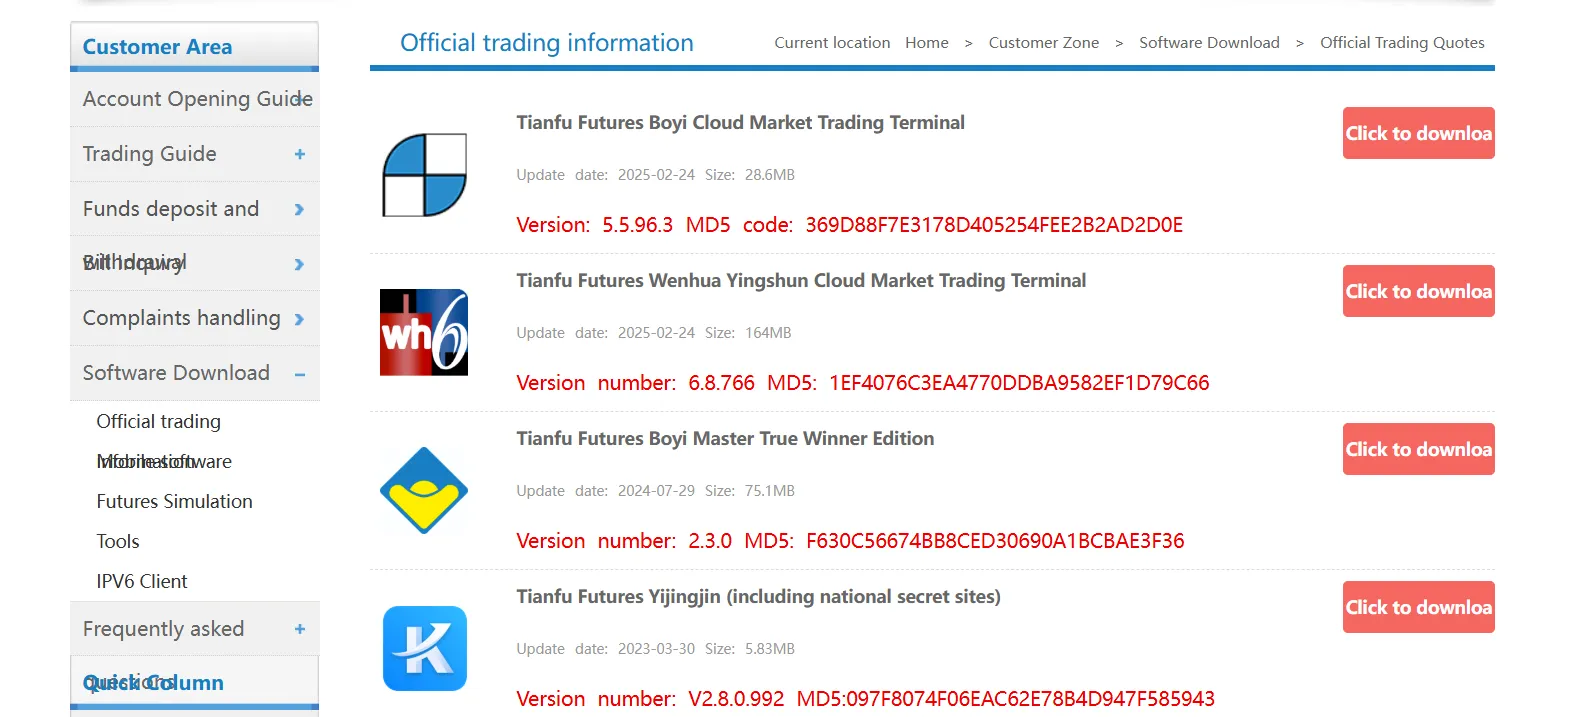This screenshot has height=717, width=1586.
Task: Click version text 5.5.96.3 MD5 line
Action: 849,225
